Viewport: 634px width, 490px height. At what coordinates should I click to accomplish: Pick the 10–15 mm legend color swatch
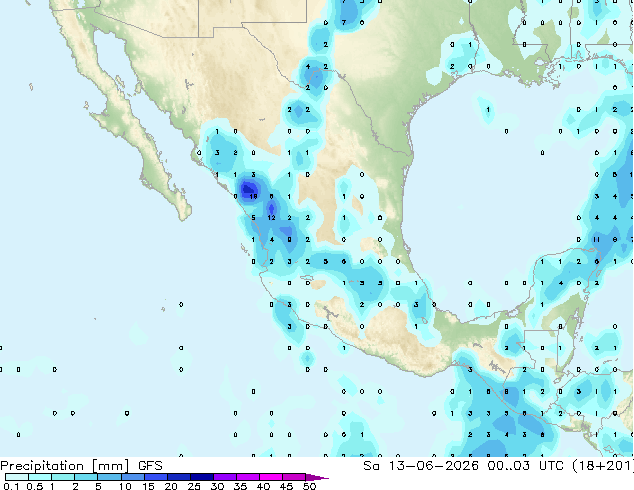click(132, 477)
